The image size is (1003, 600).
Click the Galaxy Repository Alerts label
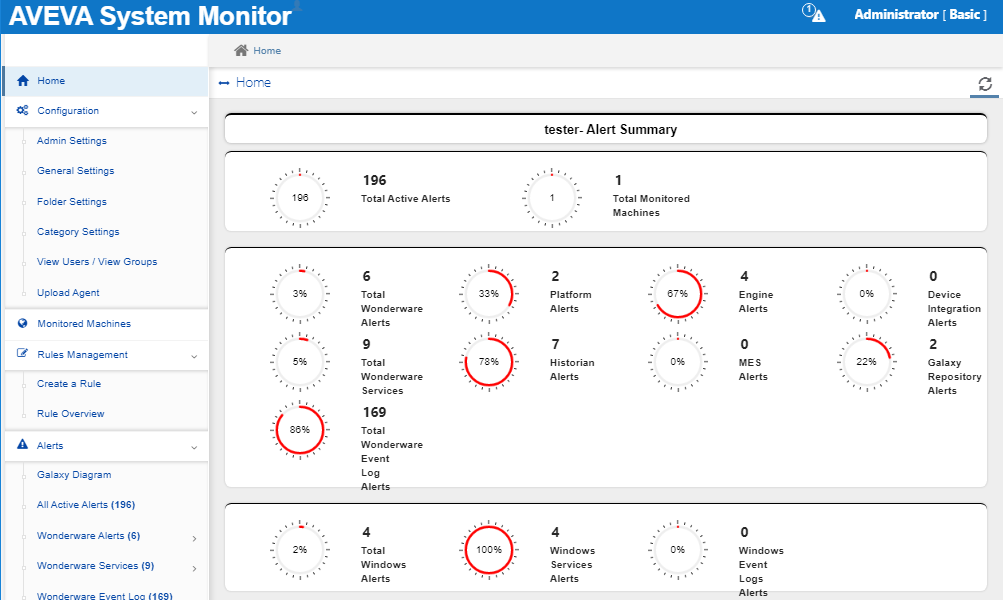pos(954,377)
